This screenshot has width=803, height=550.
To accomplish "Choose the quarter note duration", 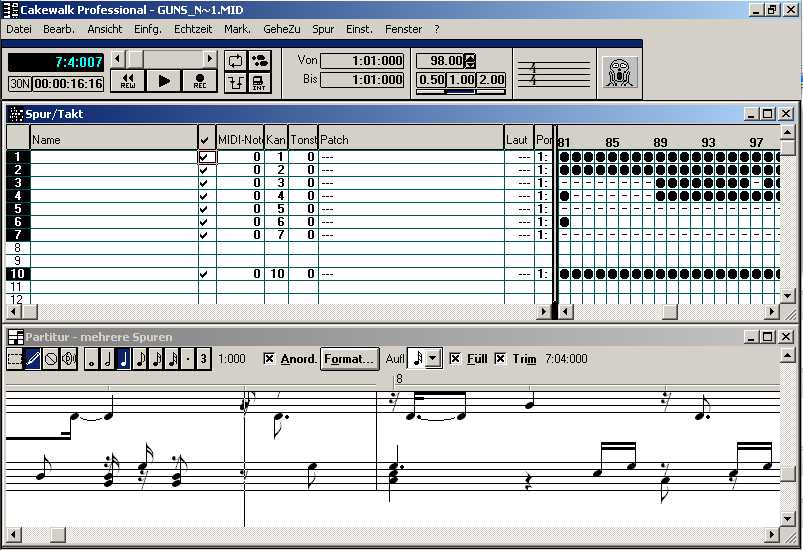I will tap(123, 359).
